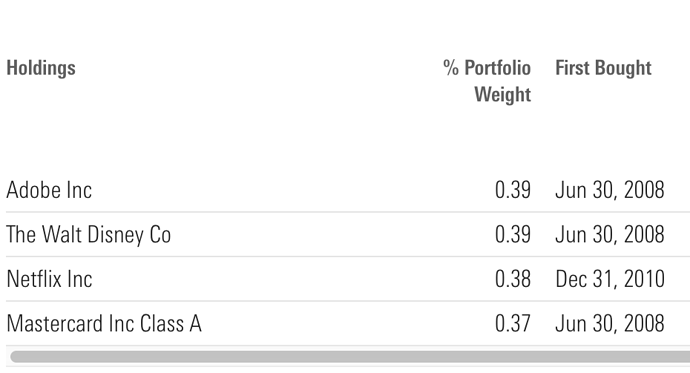Image resolution: width=690 pixels, height=373 pixels.
Task: Open the Netflix Inc holding
Action: pyautogui.click(x=50, y=279)
